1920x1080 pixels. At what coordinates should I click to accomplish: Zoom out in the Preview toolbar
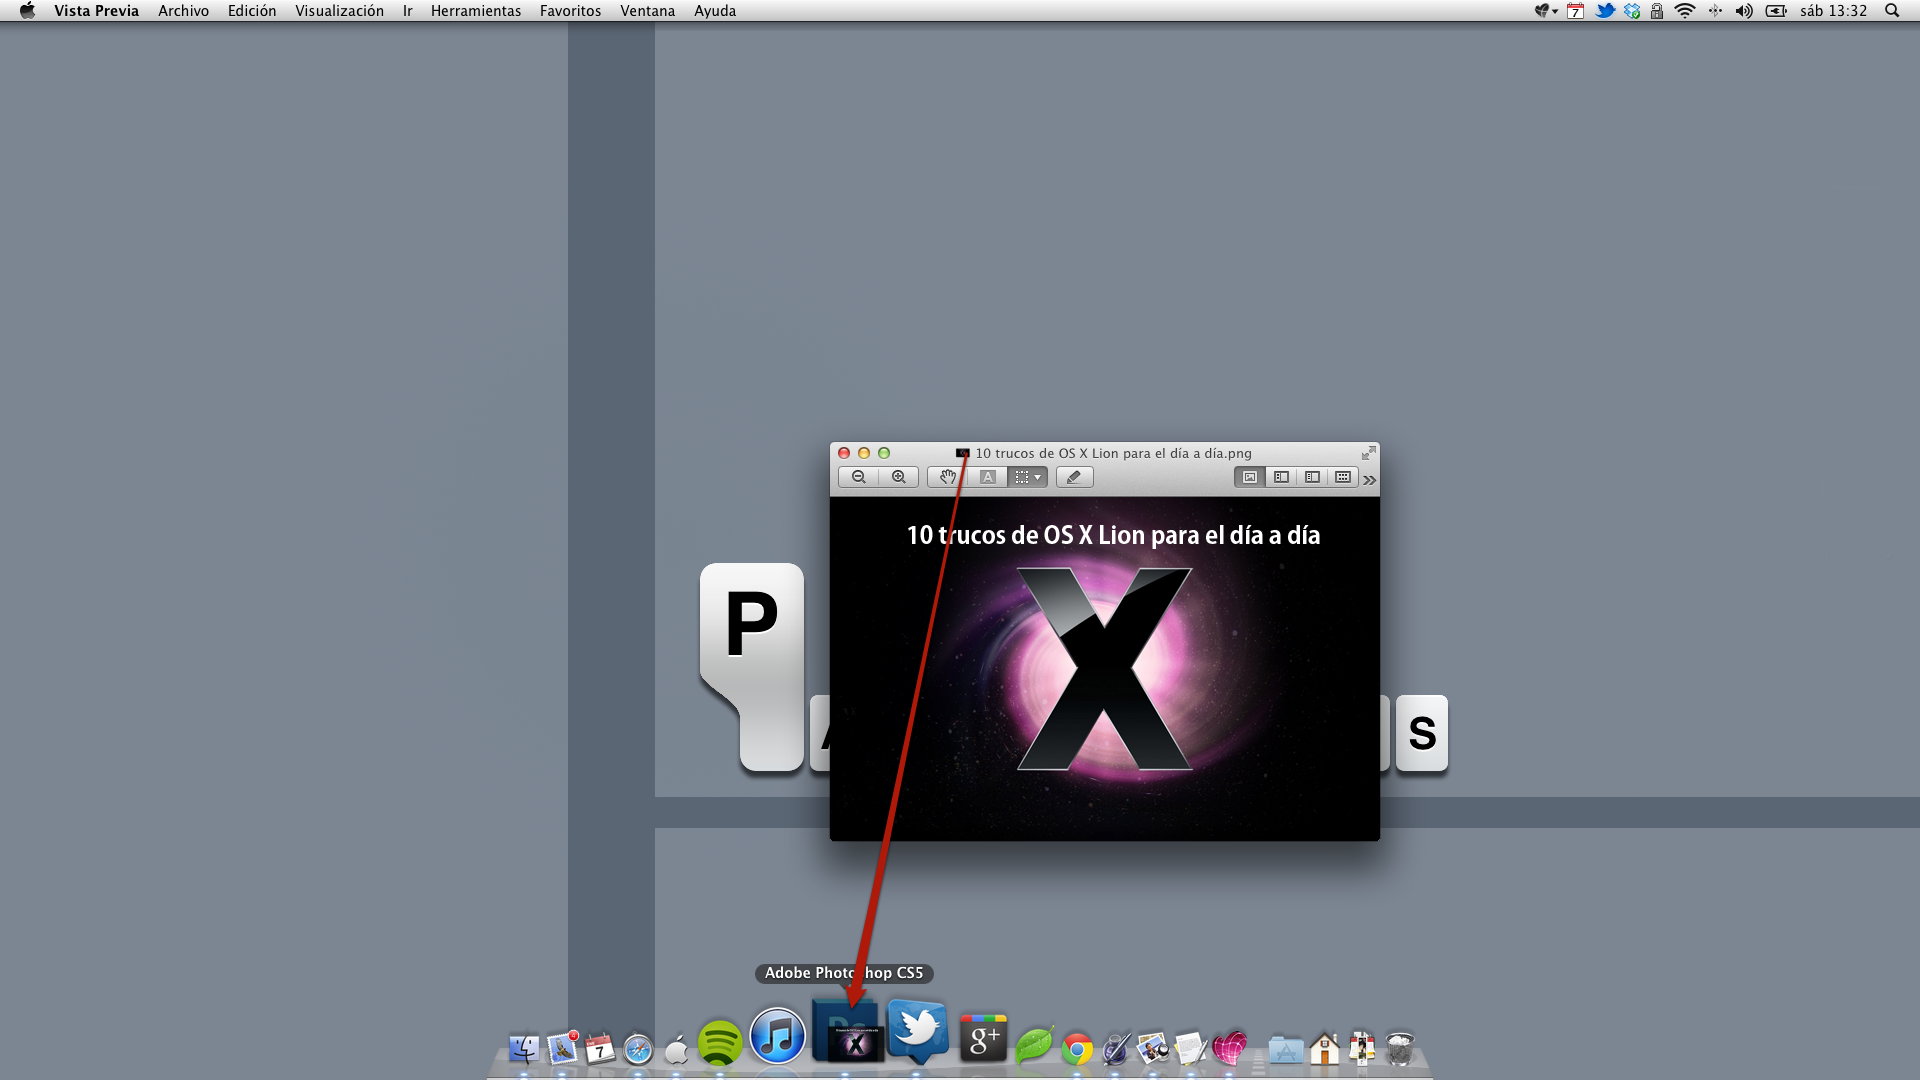pos(859,477)
